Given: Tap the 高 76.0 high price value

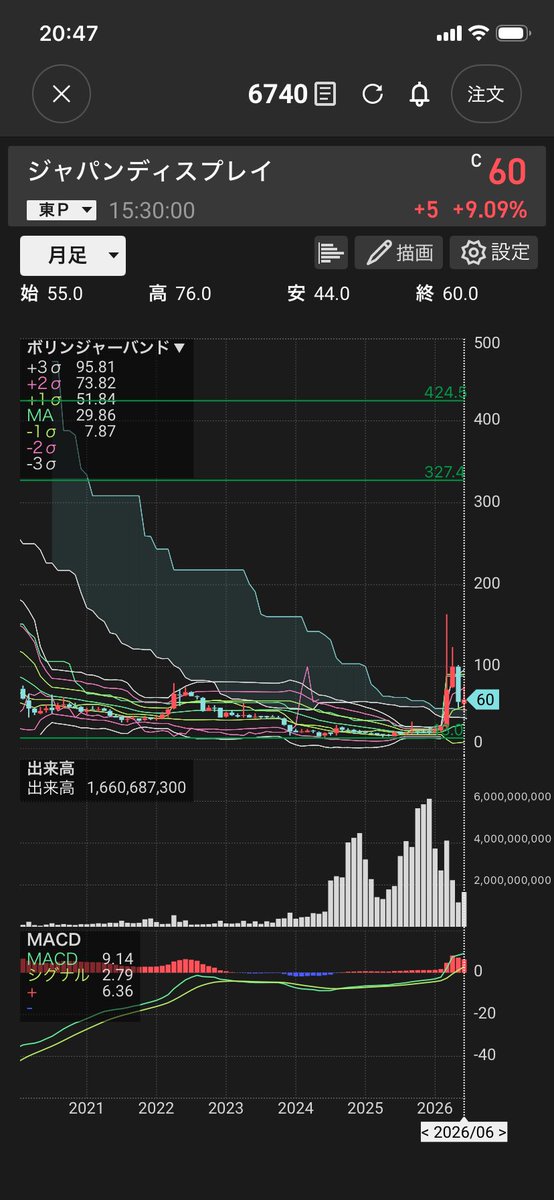Looking at the screenshot, I should pyautogui.click(x=180, y=294).
